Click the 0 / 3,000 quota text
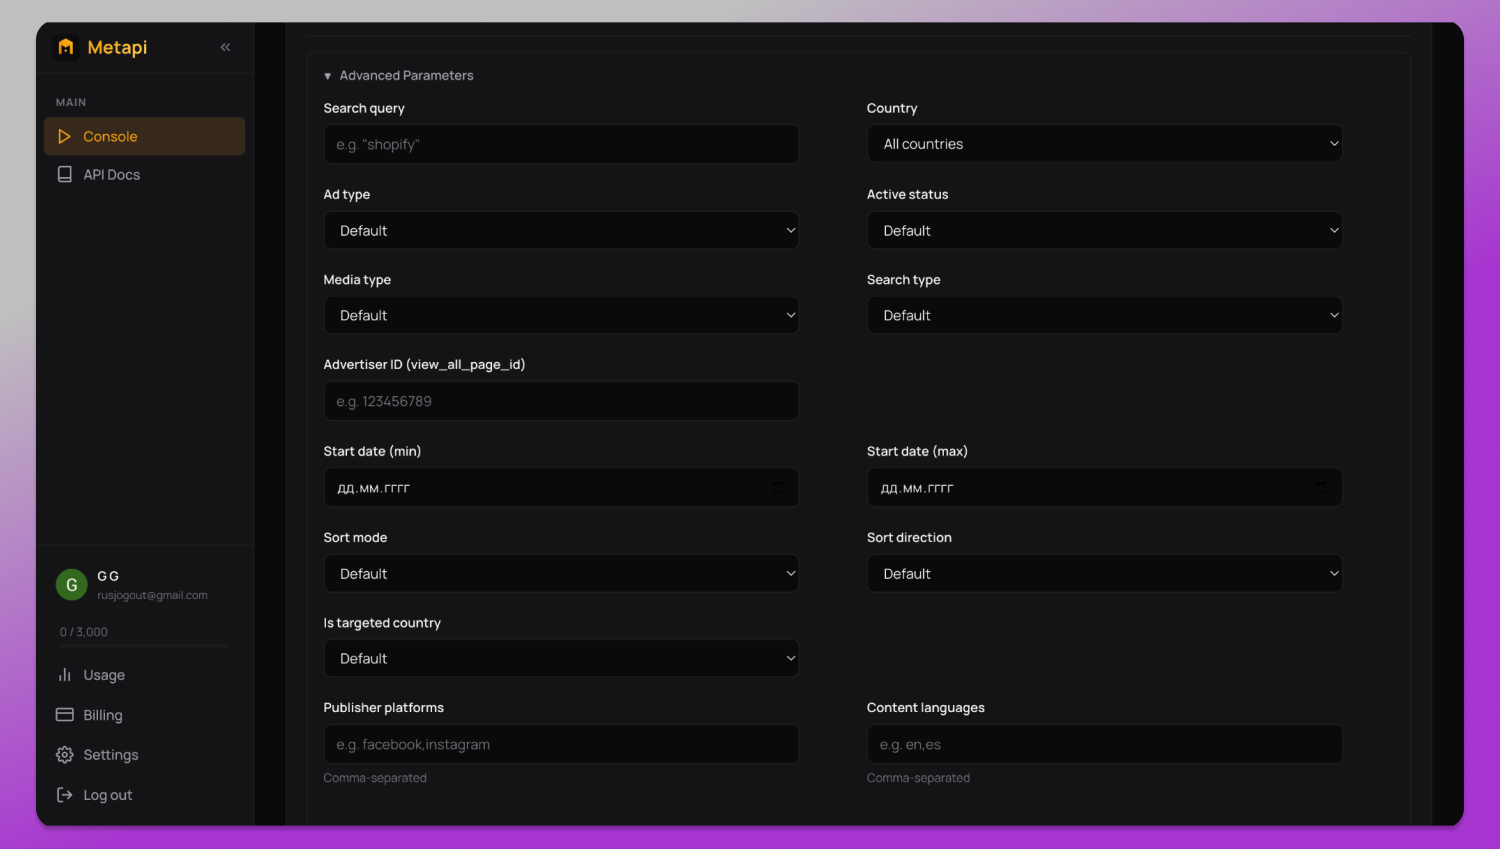 84,632
